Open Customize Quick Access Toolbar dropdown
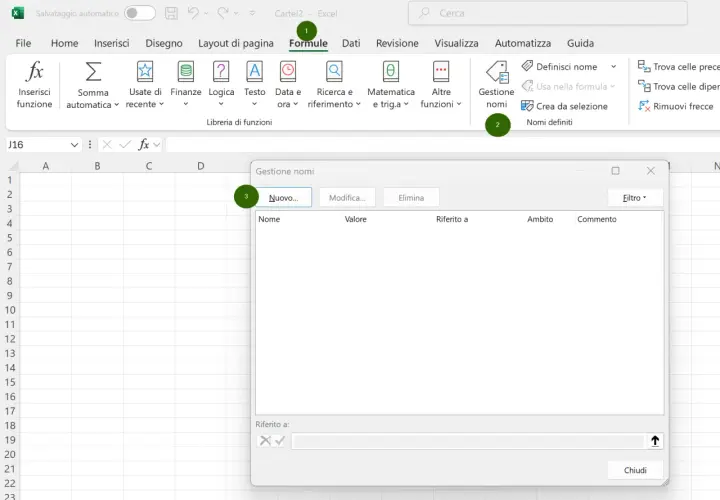Image resolution: width=720 pixels, height=500 pixels. point(252,13)
